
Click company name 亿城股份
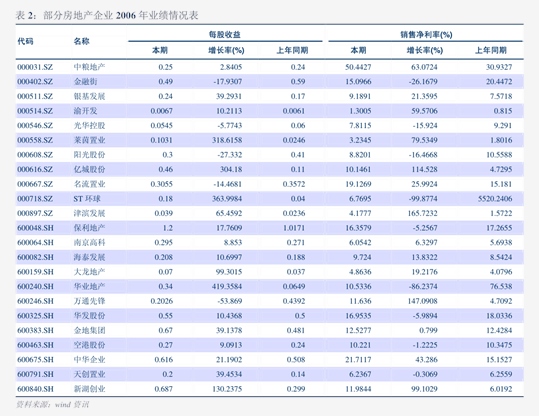[x=89, y=169]
